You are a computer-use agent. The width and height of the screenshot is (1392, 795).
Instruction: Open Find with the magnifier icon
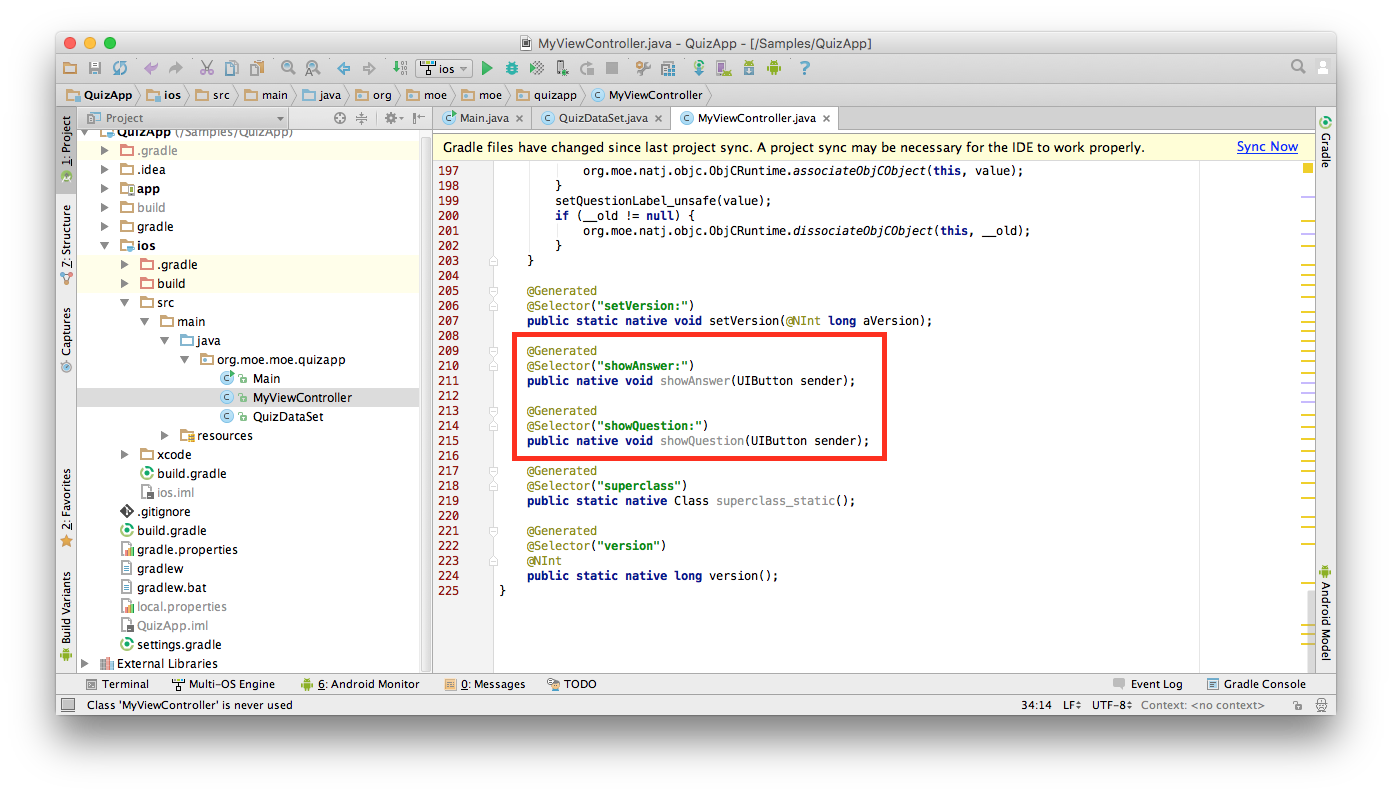pos(288,68)
